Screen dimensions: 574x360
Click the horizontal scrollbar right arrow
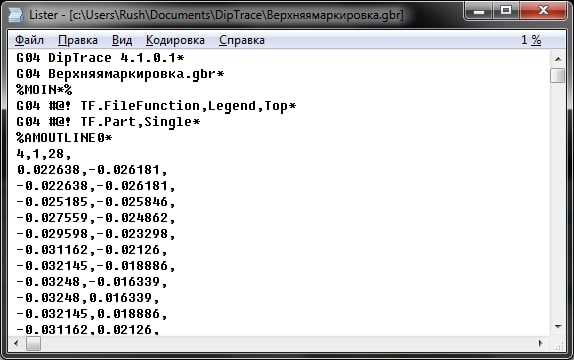coord(541,344)
